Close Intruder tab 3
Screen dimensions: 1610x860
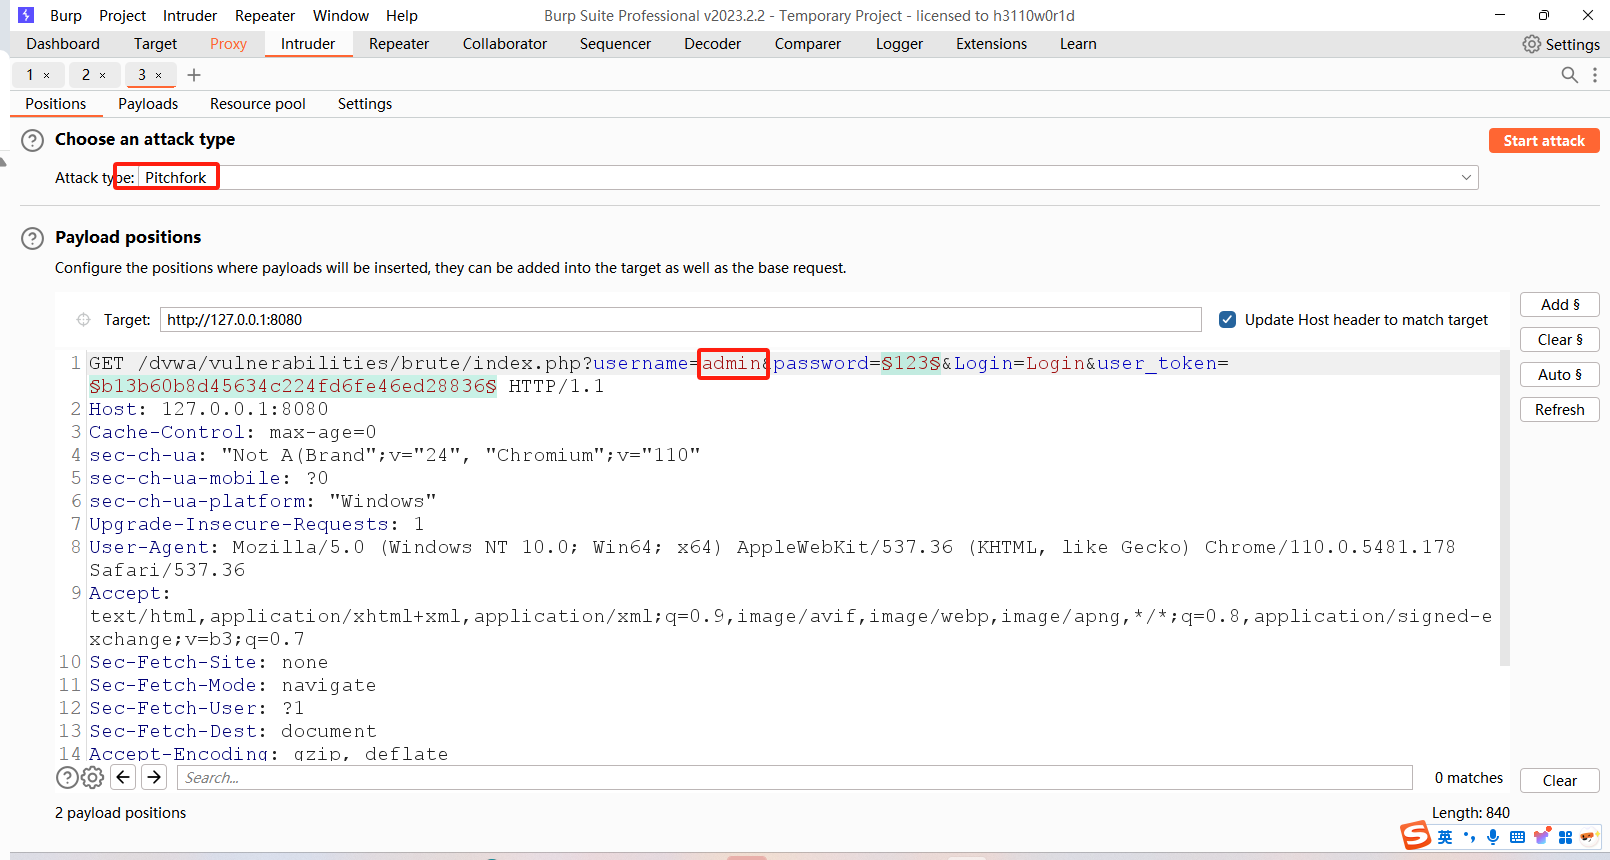(158, 75)
